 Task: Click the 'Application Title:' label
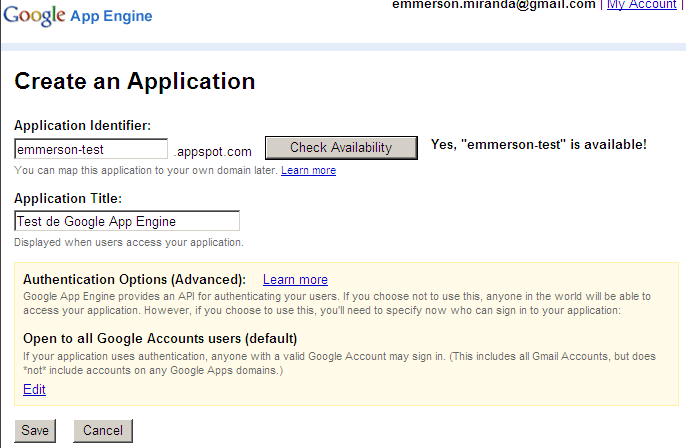pyautogui.click(x=68, y=199)
